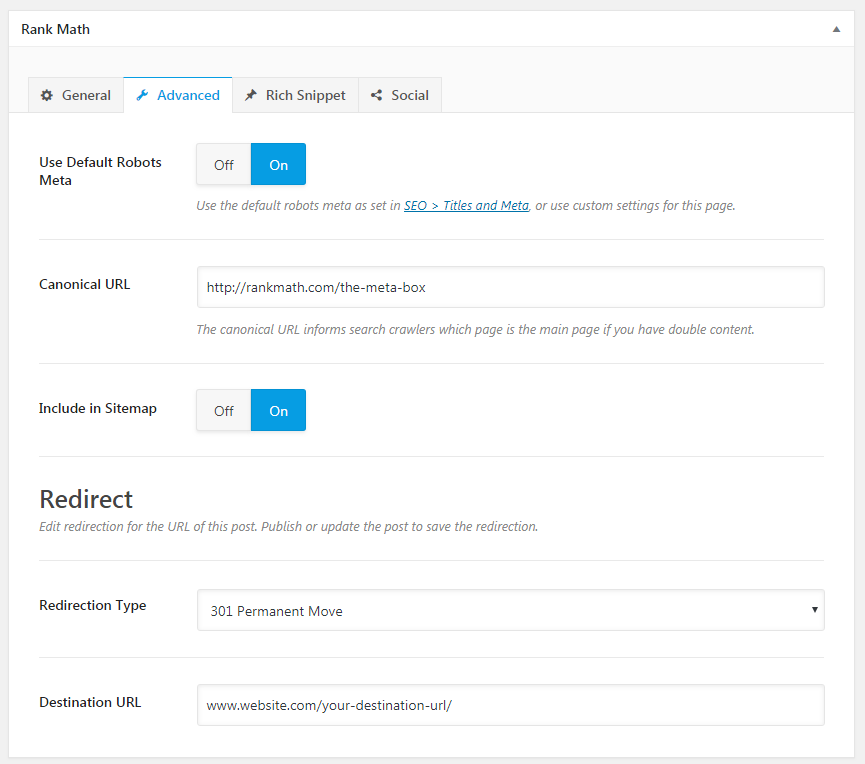Turn On Use Default Robots Meta
This screenshot has width=865, height=764.
click(279, 164)
